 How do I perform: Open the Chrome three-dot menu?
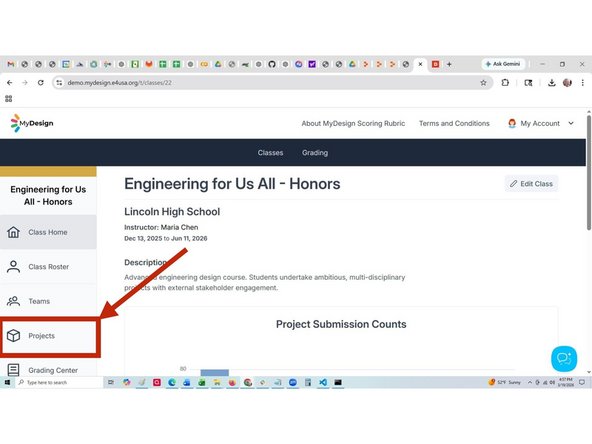583,83
